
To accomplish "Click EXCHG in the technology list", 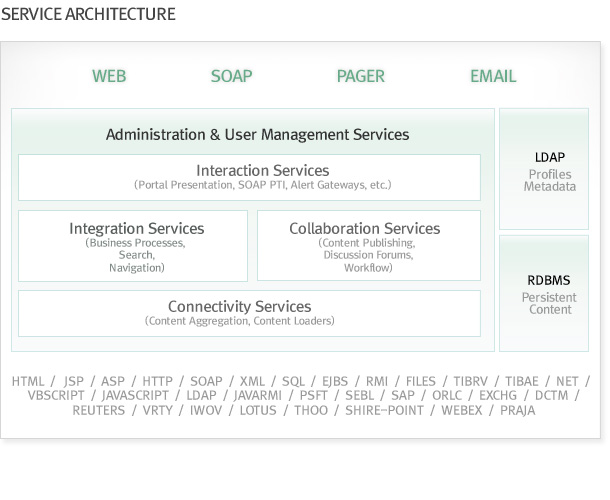I will coord(498,396).
